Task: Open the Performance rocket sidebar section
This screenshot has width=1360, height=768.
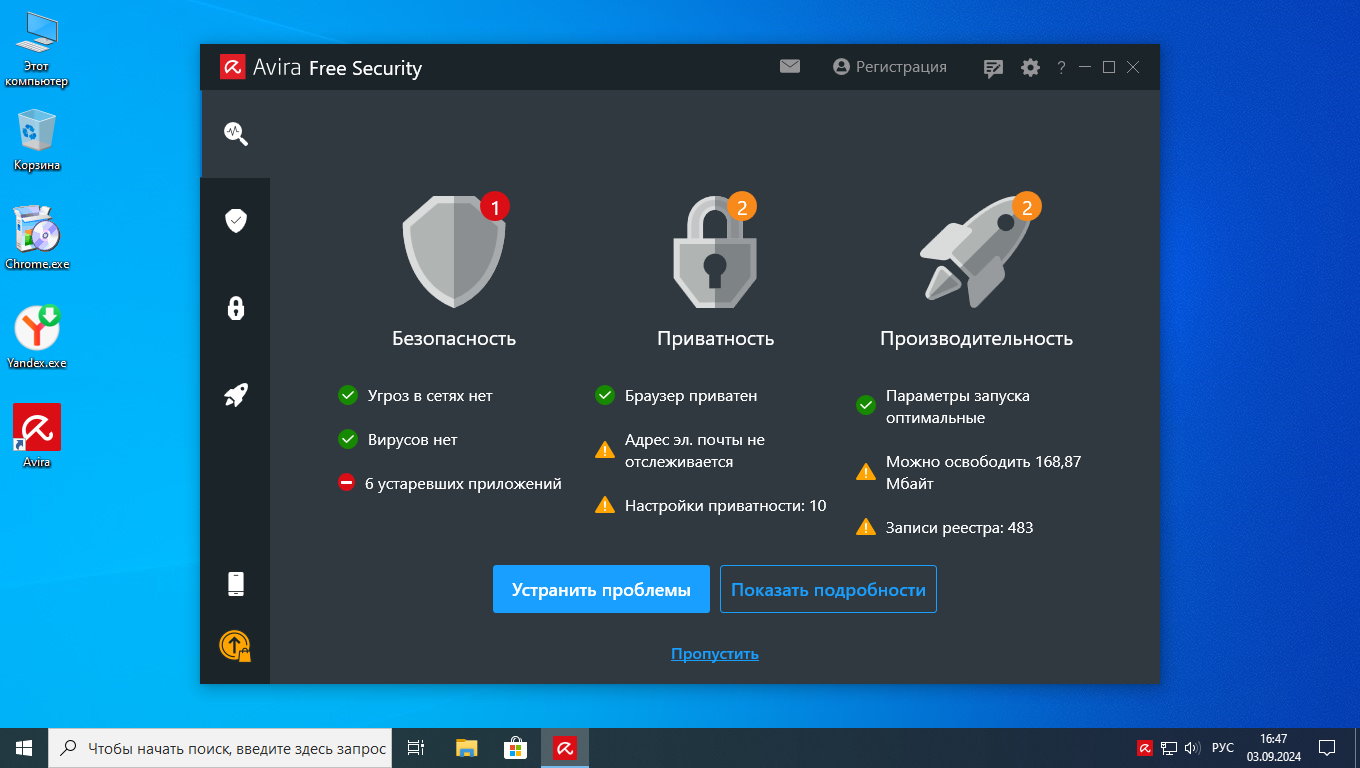Action: [x=236, y=395]
